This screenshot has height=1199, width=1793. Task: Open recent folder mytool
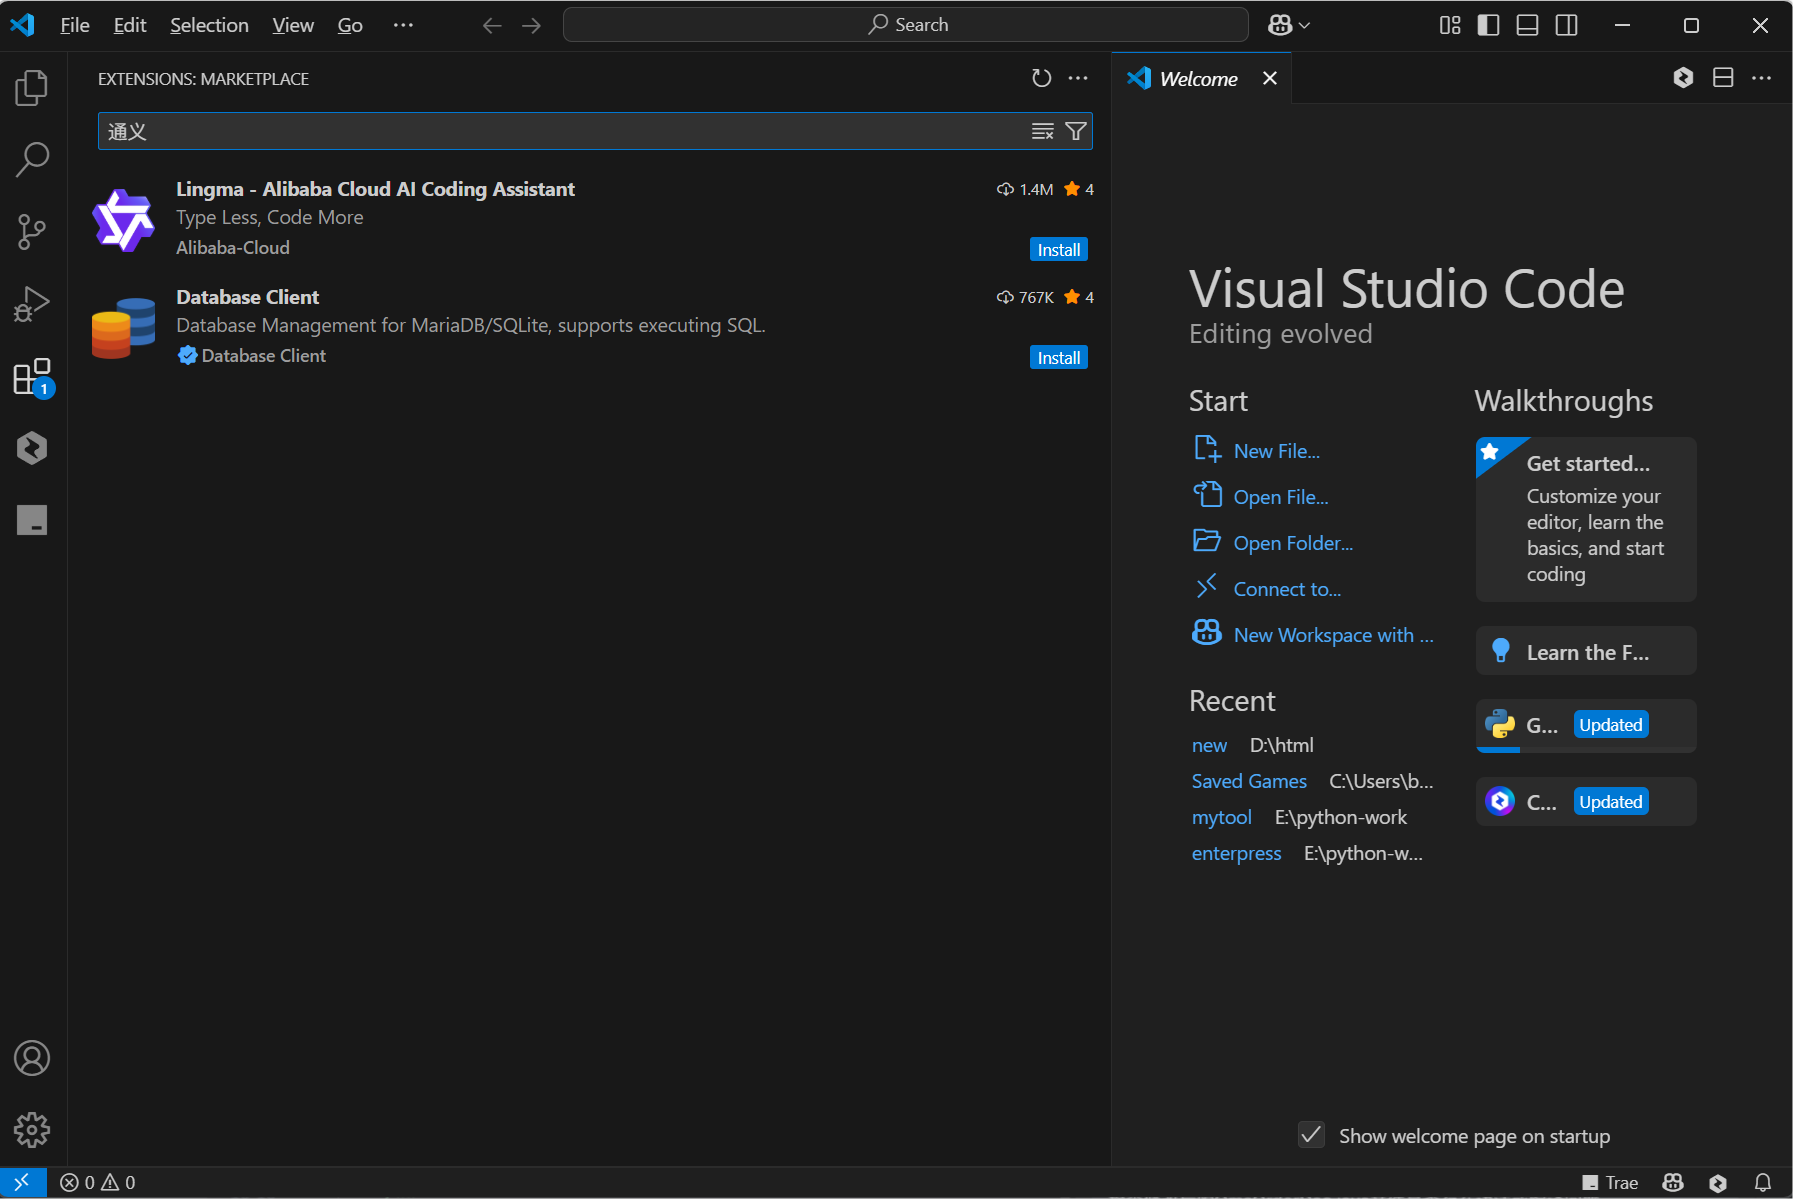click(1221, 817)
